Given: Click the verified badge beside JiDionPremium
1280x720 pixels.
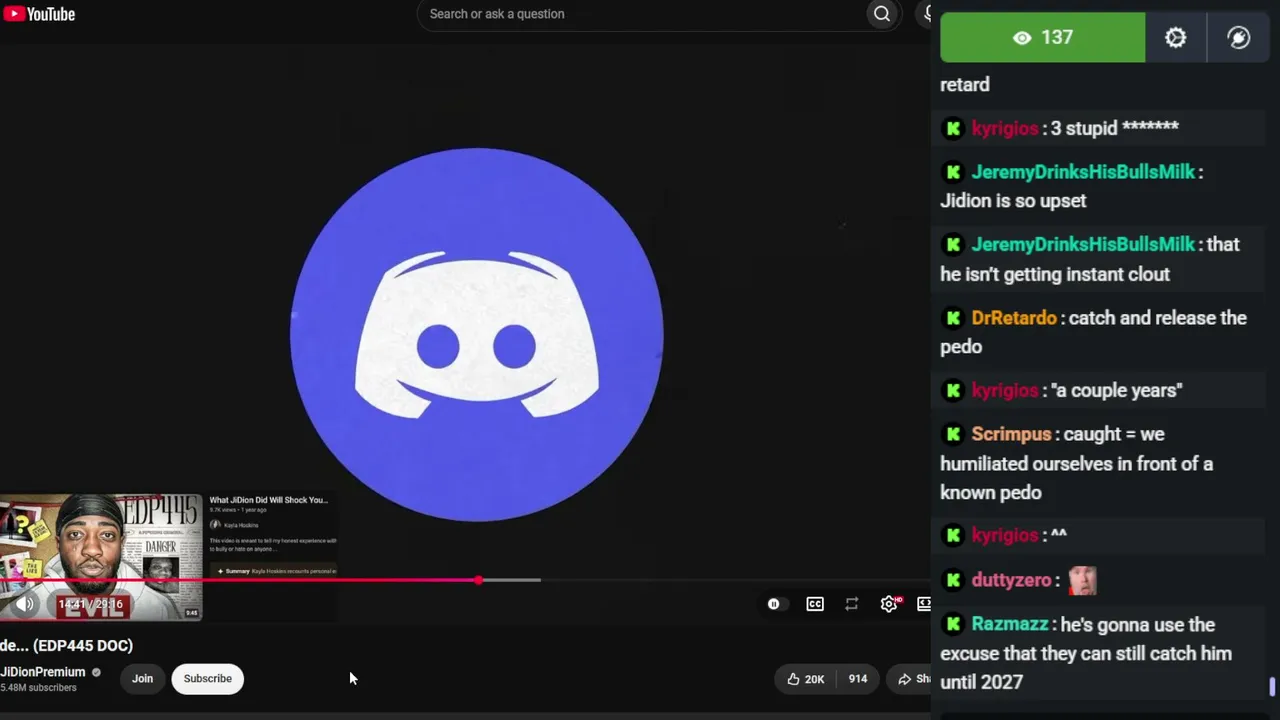Looking at the screenshot, I should coord(96,673).
